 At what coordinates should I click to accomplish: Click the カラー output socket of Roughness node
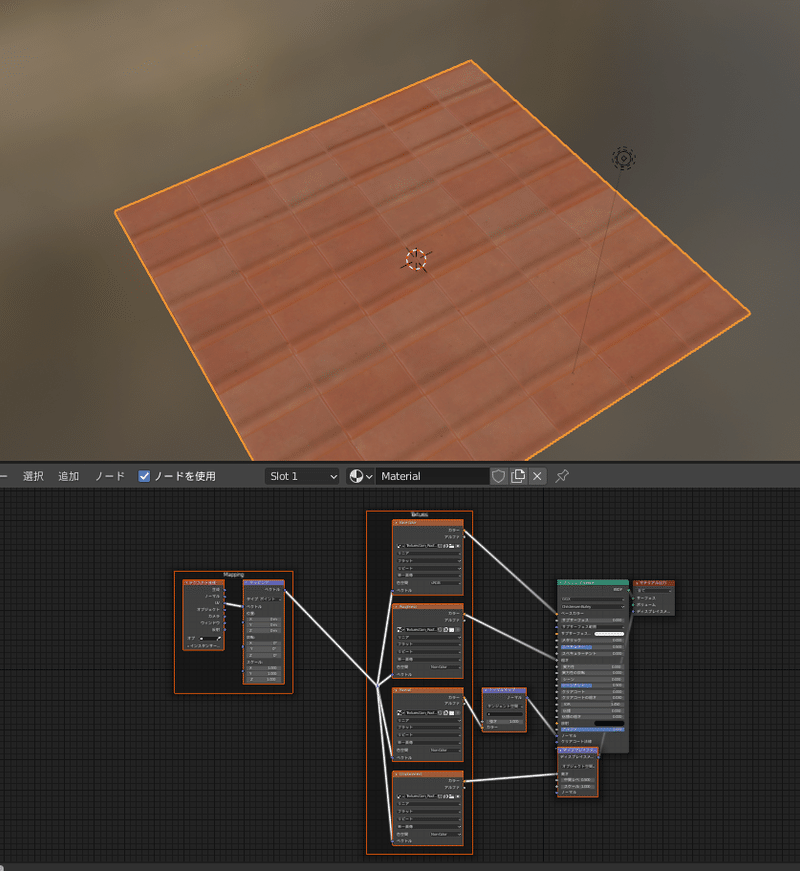click(464, 614)
